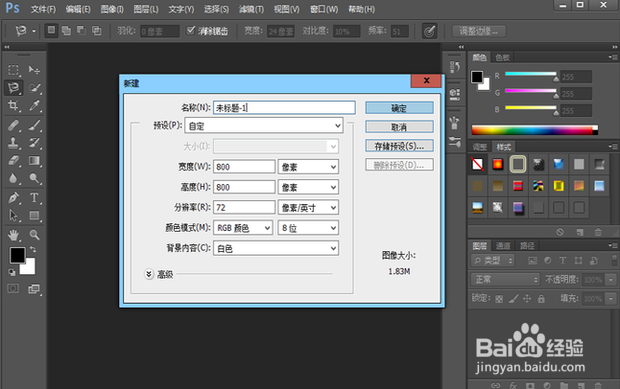Click the Save Preset button

pos(399,146)
